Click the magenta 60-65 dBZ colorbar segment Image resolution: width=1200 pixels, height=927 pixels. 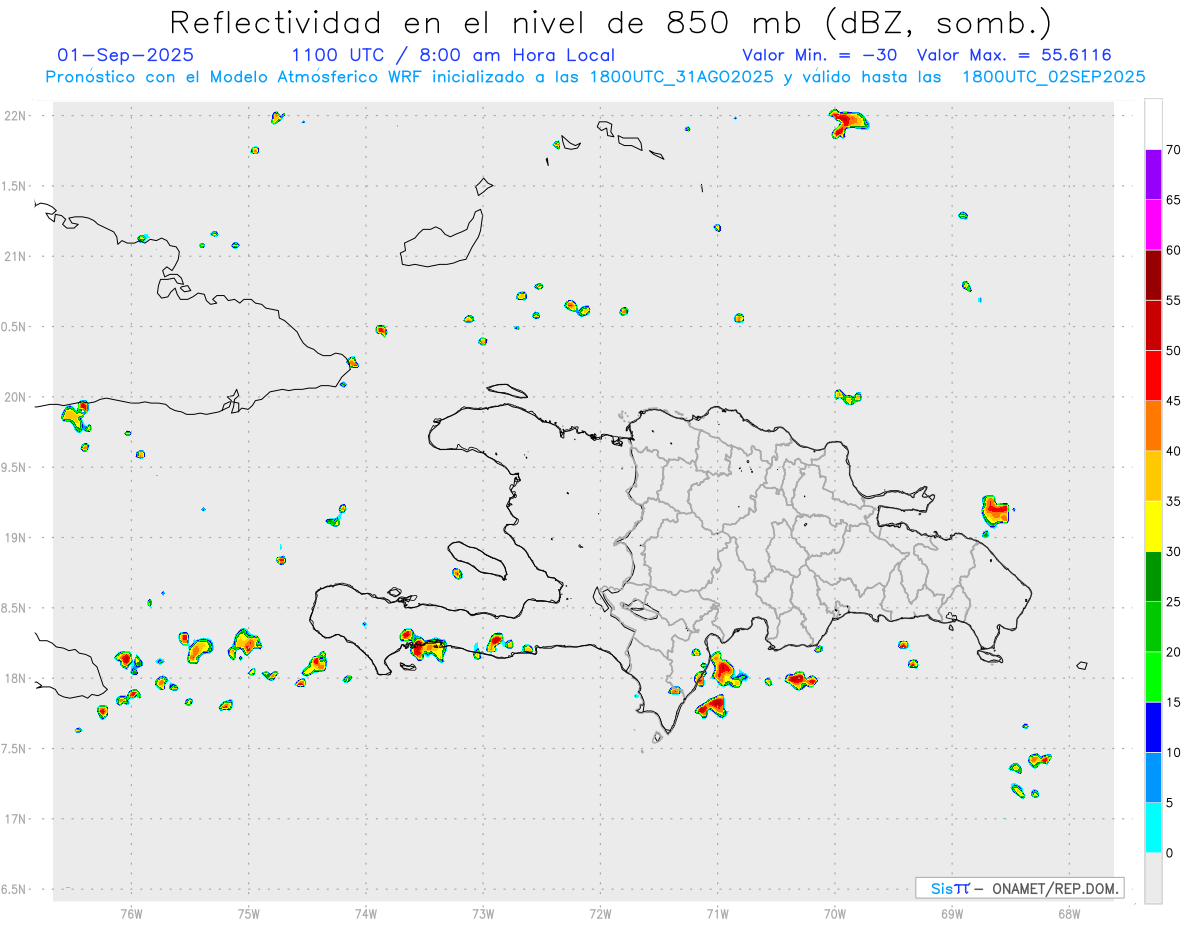[1153, 225]
